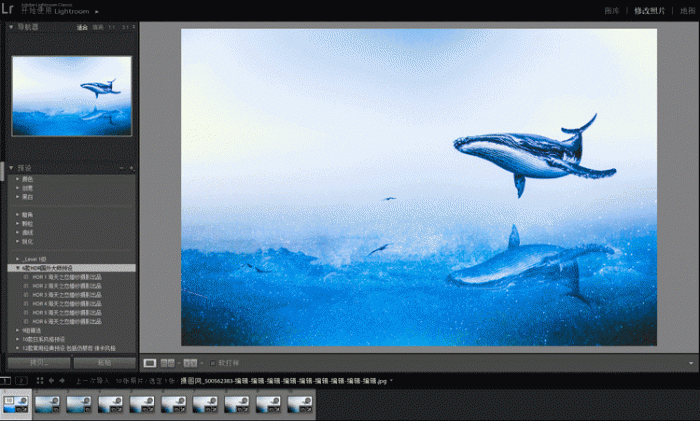Image resolution: width=700 pixels, height=421 pixels.
Task: Expand the 颗粒 preset group
Action: (18, 224)
